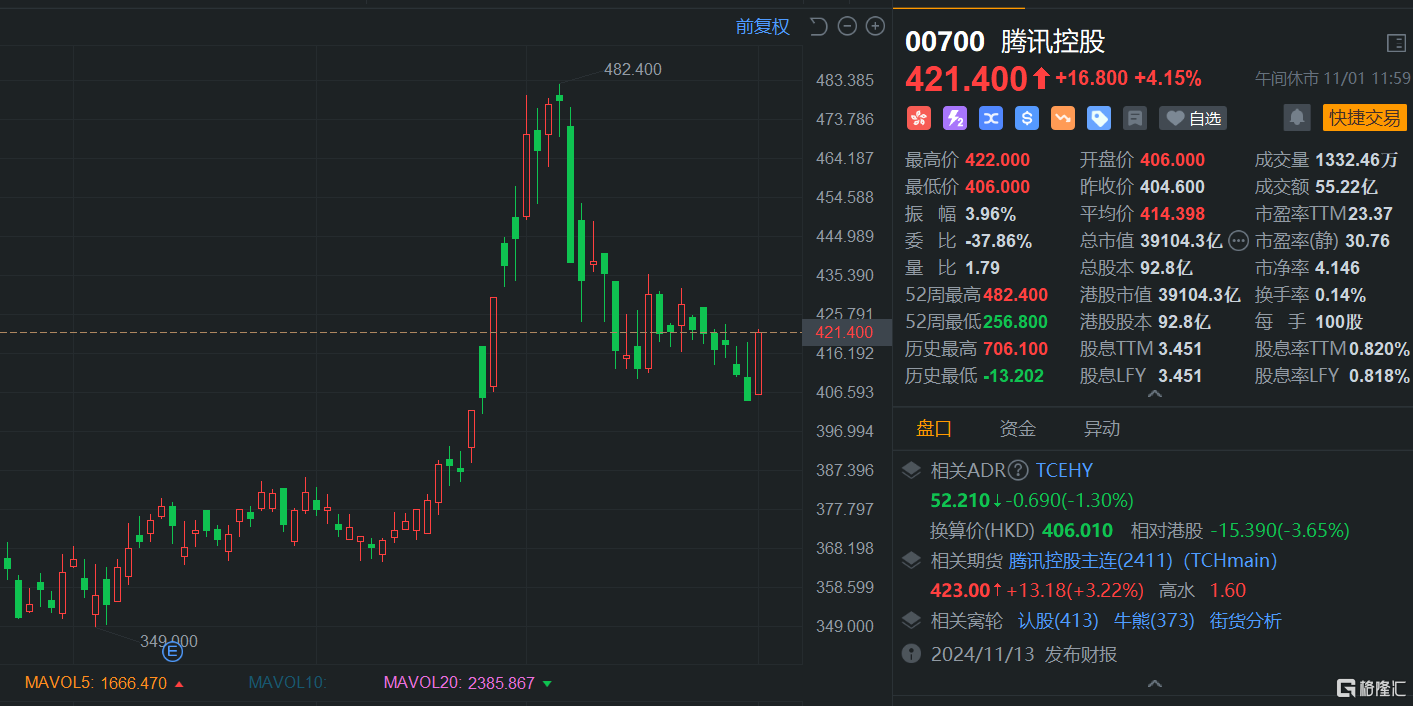Zoom out the chart with minus icon
The height and width of the screenshot is (706, 1413).
[x=847, y=27]
